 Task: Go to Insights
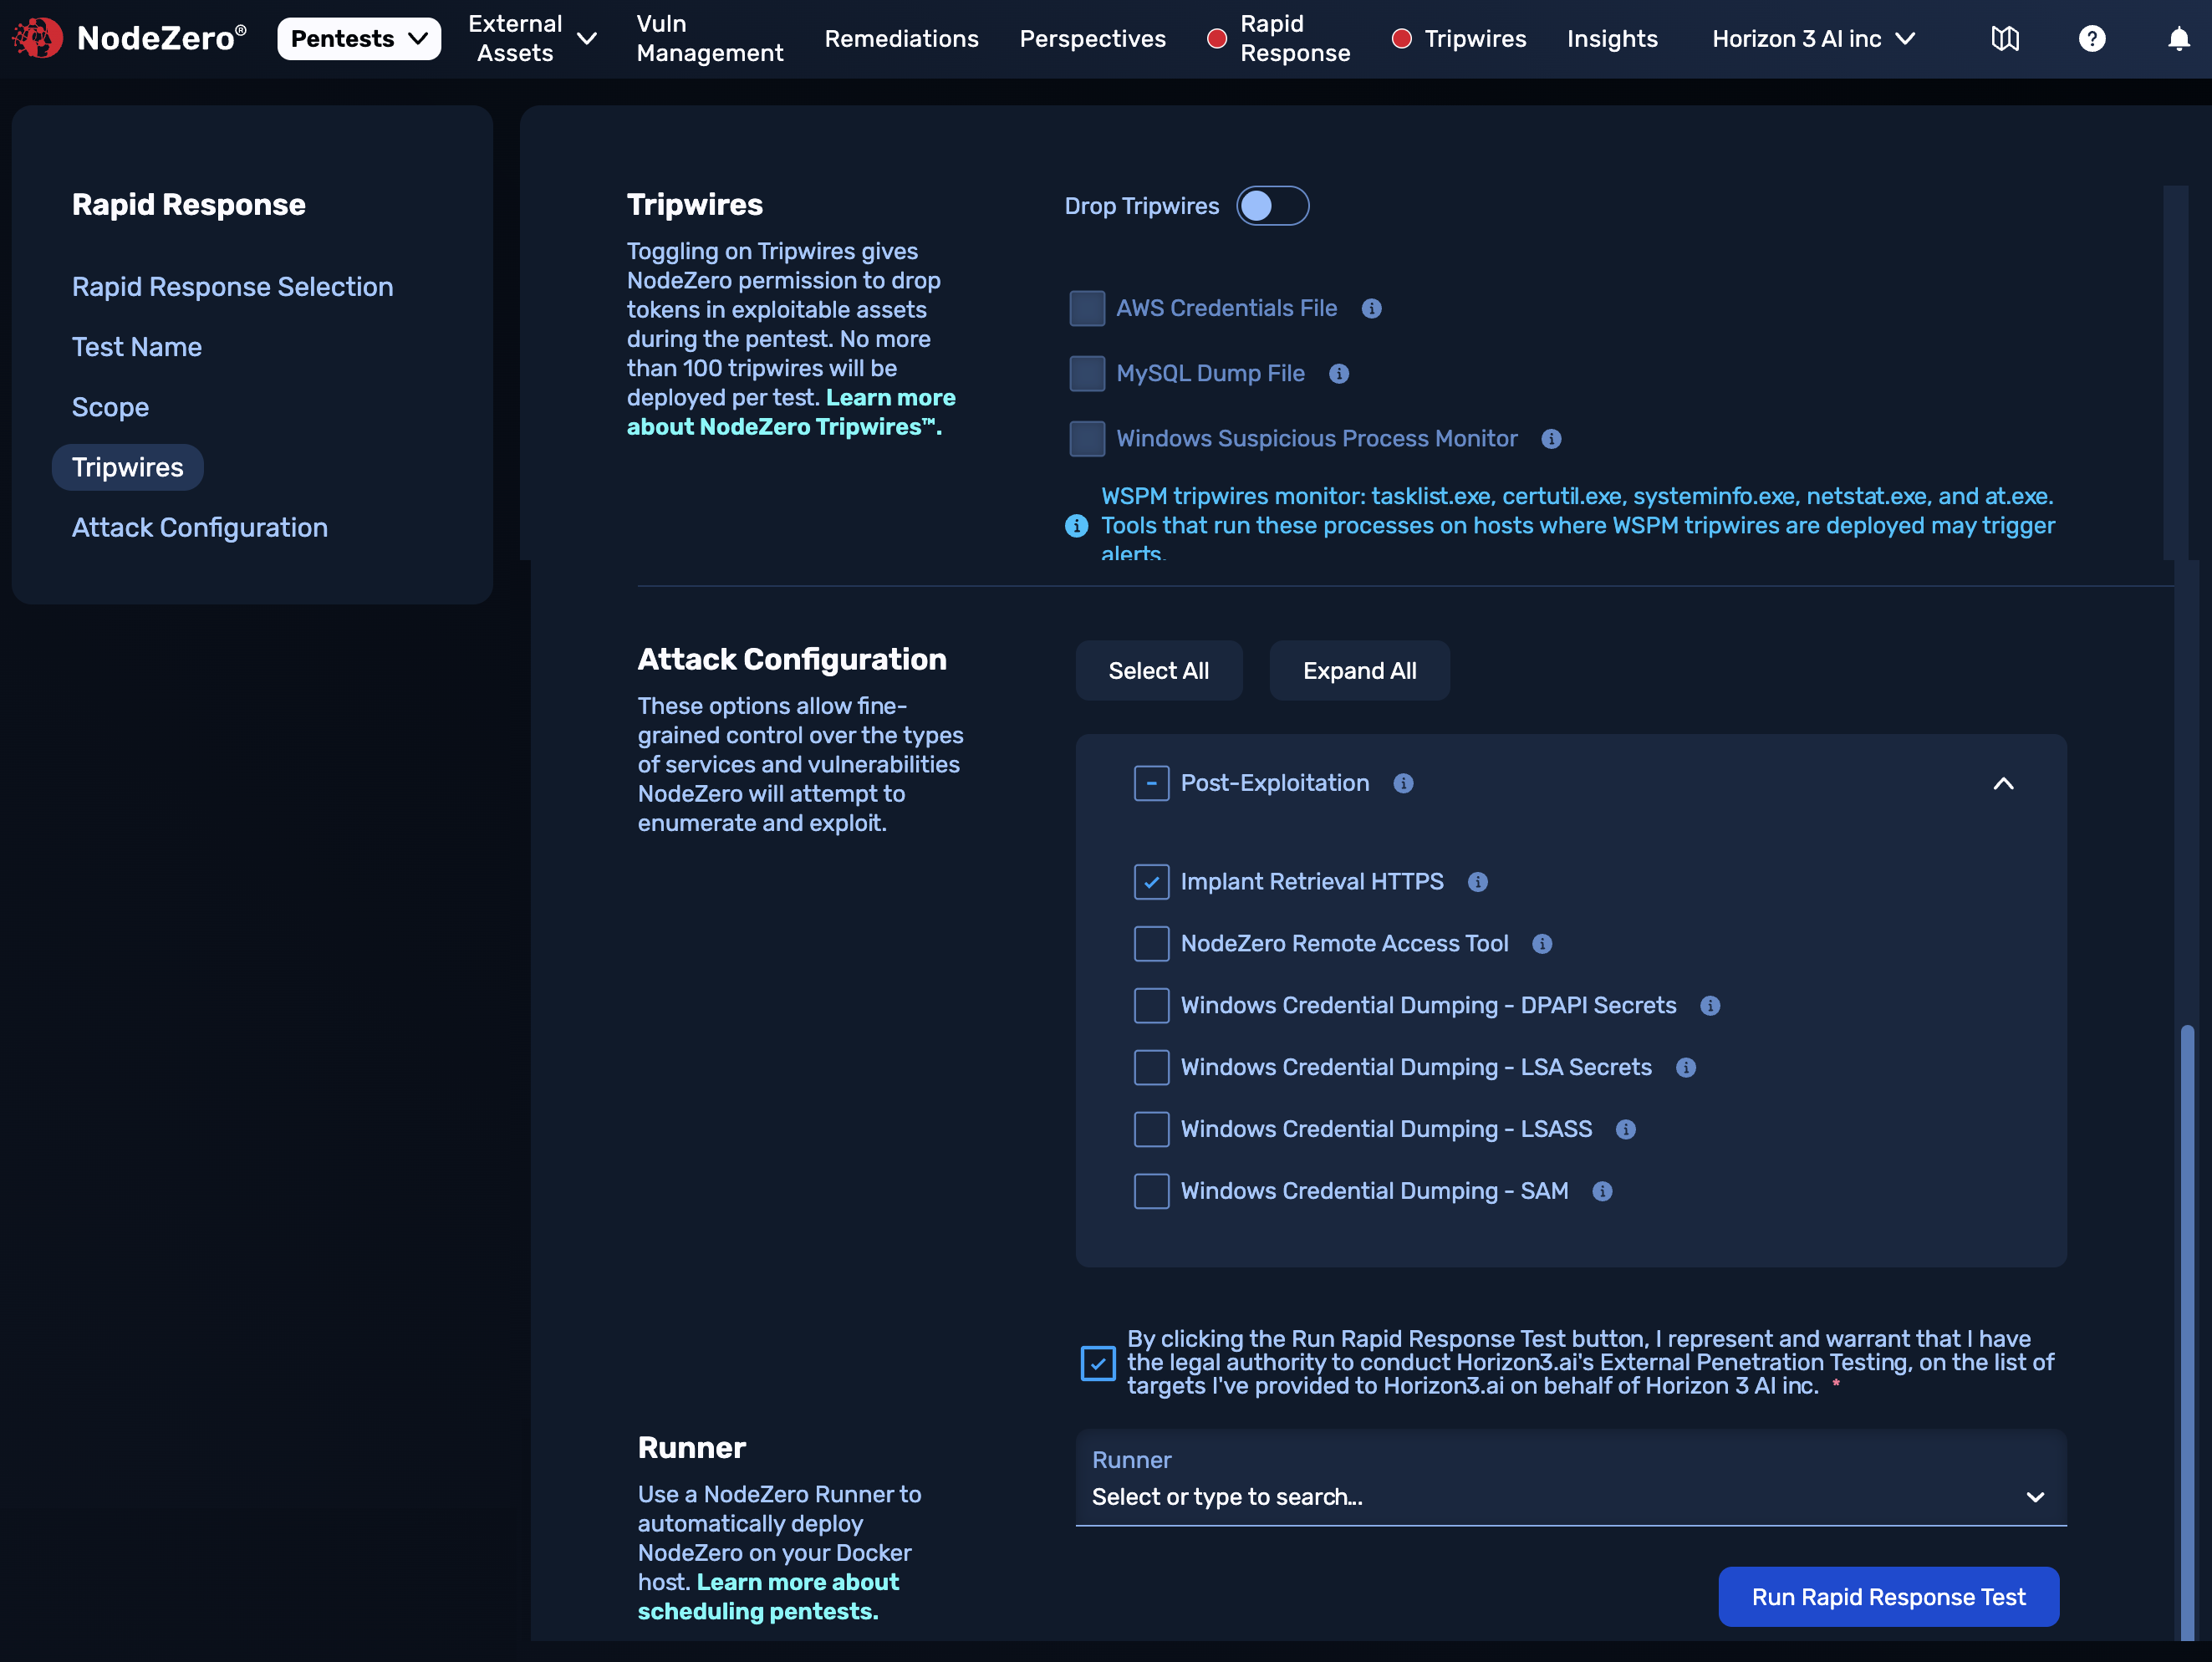pyautogui.click(x=1612, y=39)
